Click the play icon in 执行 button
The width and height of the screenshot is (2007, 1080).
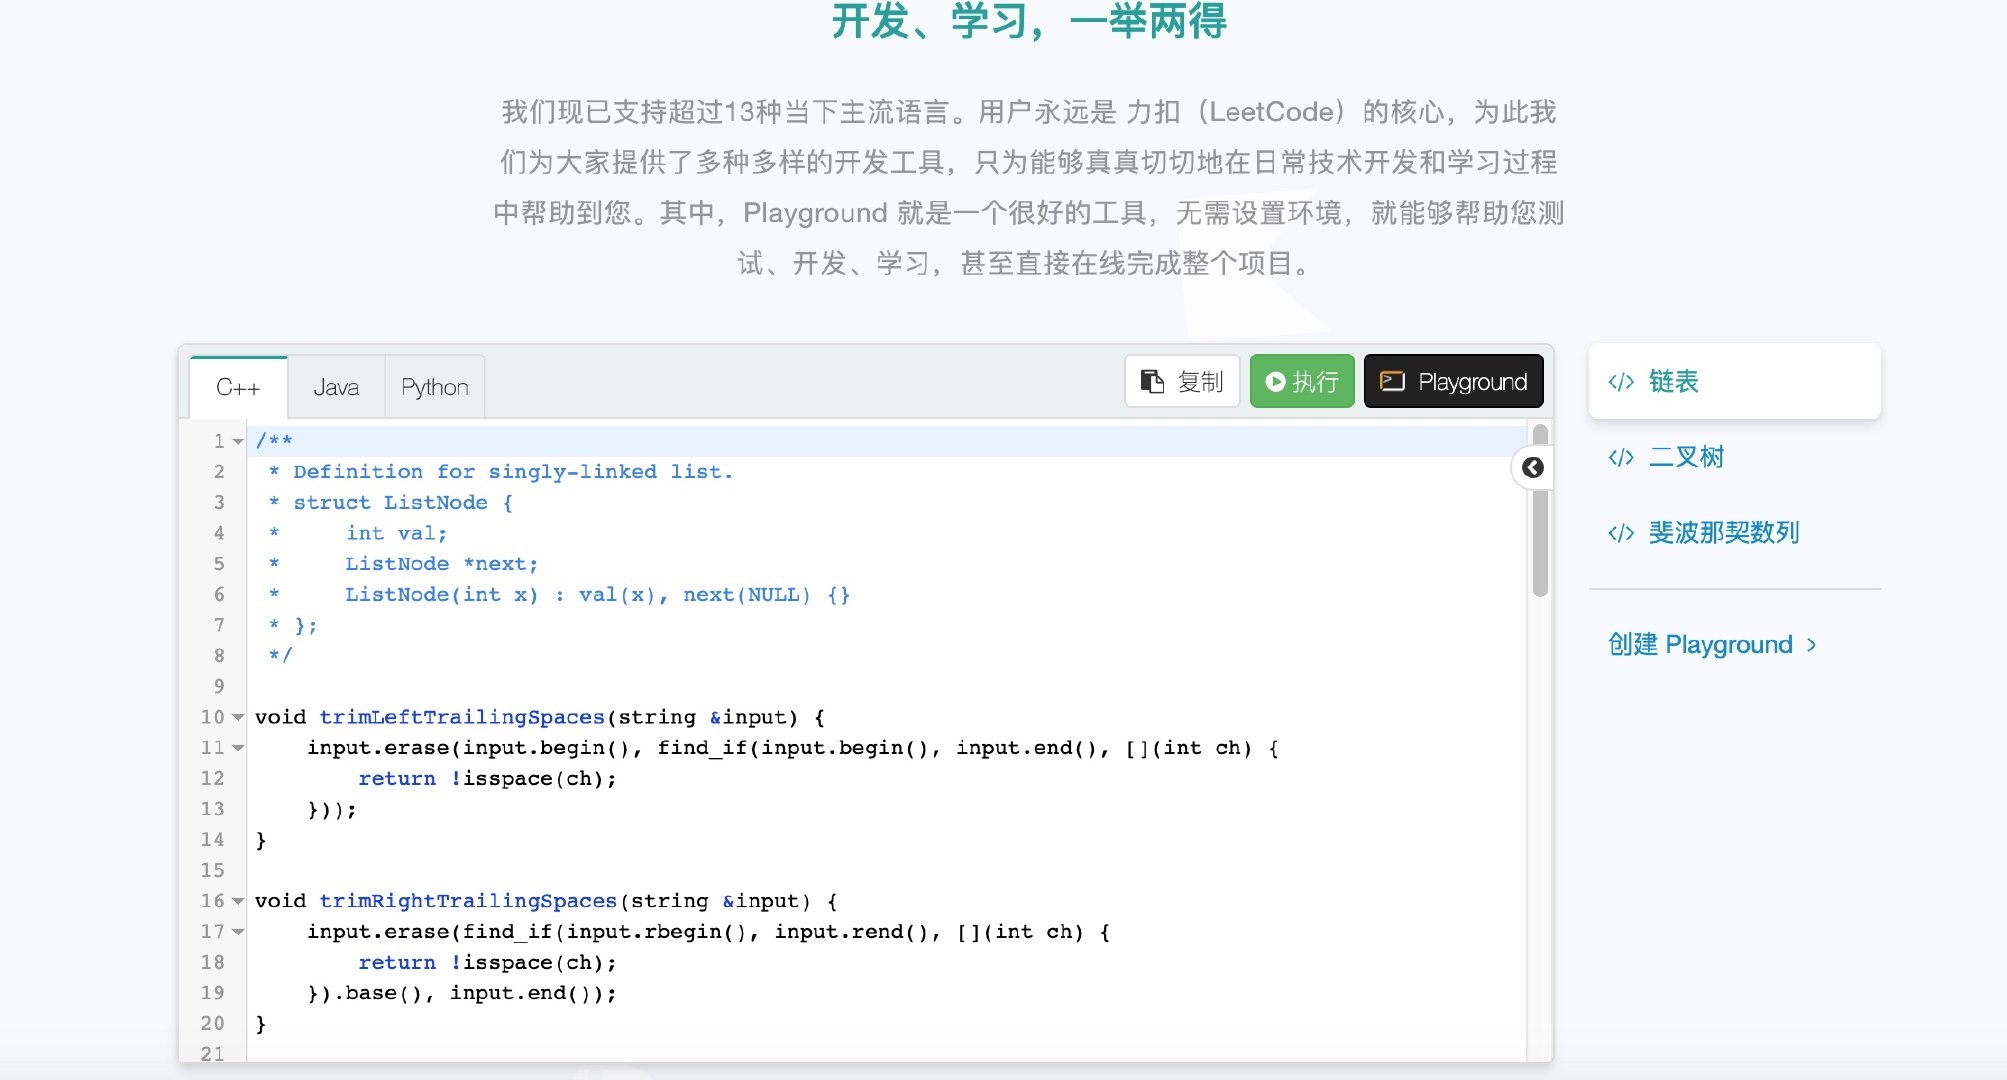point(1275,381)
